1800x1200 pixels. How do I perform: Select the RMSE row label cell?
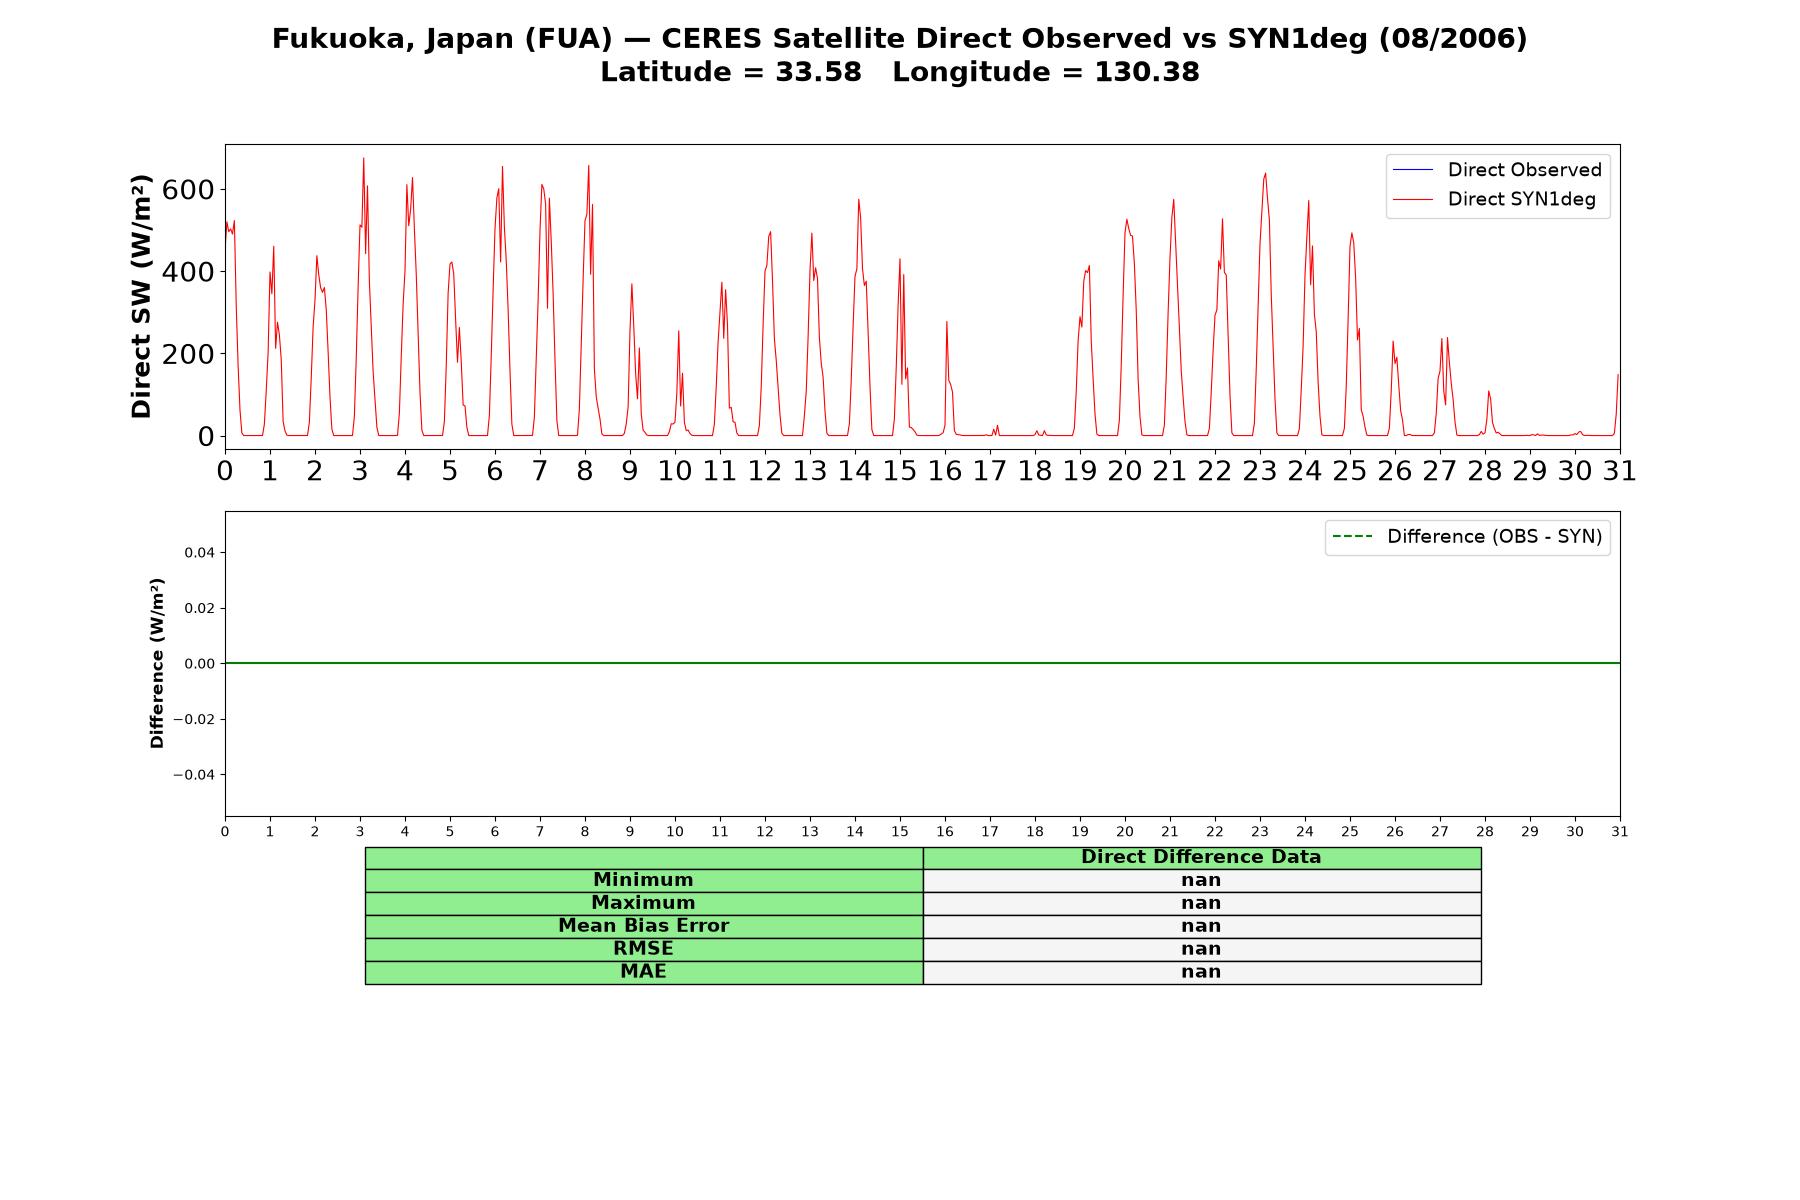644,949
